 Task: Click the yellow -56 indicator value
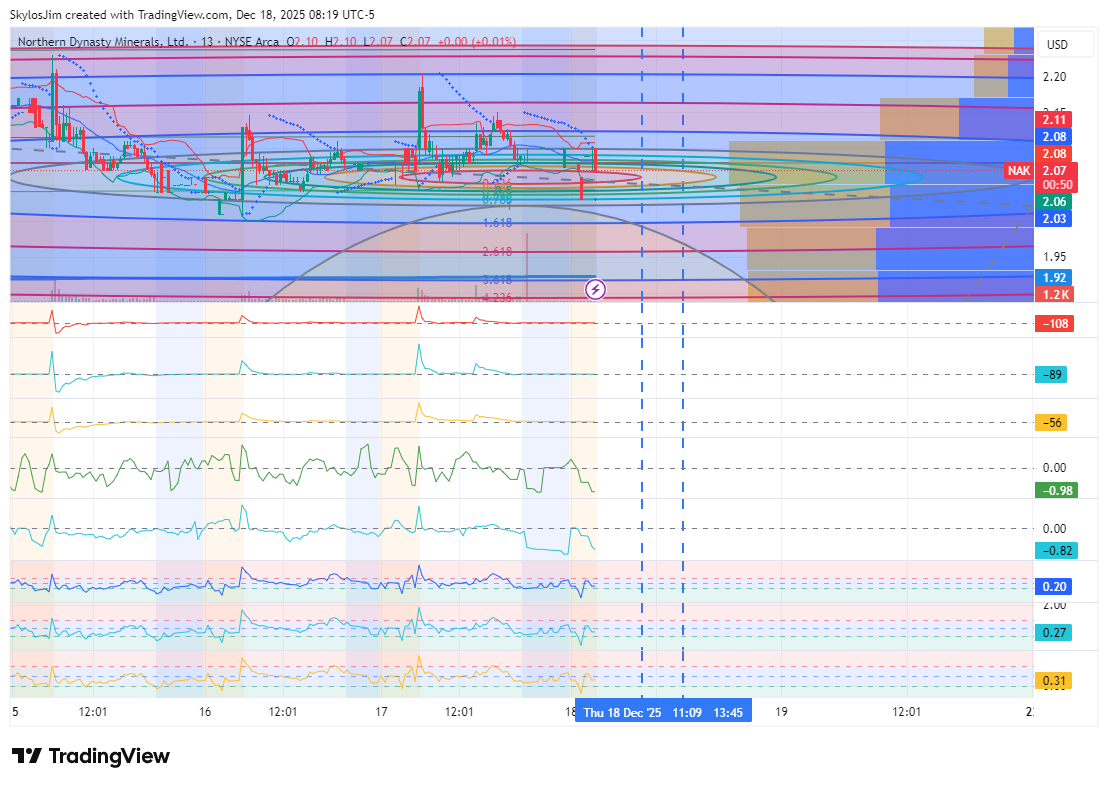[x=1053, y=423]
